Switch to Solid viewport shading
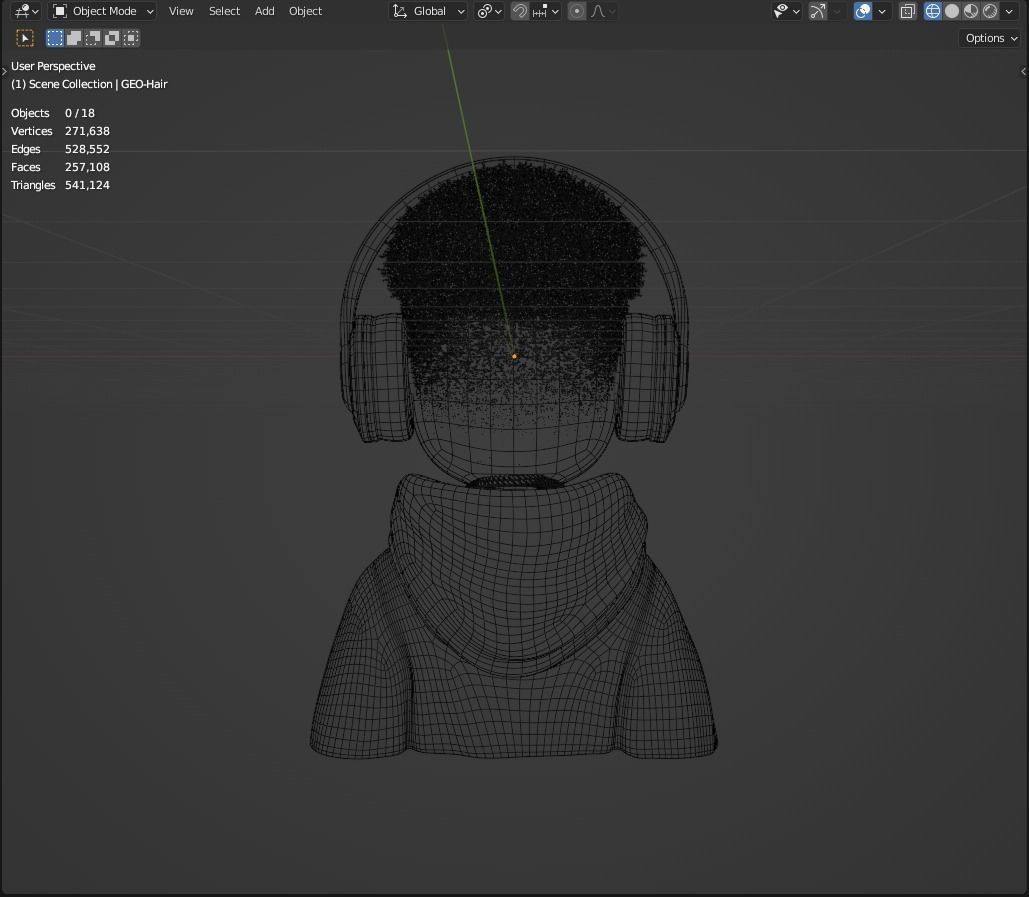Viewport: 1029px width, 897px height. click(x=952, y=11)
